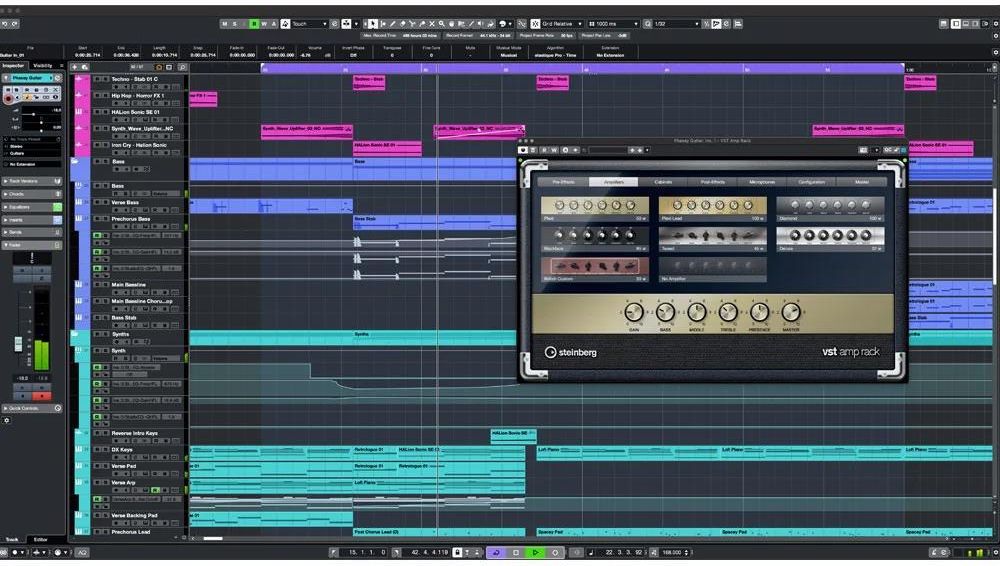Click the Inspector settings gear icon
Viewport: 1000px width, 566px height.
point(7,421)
